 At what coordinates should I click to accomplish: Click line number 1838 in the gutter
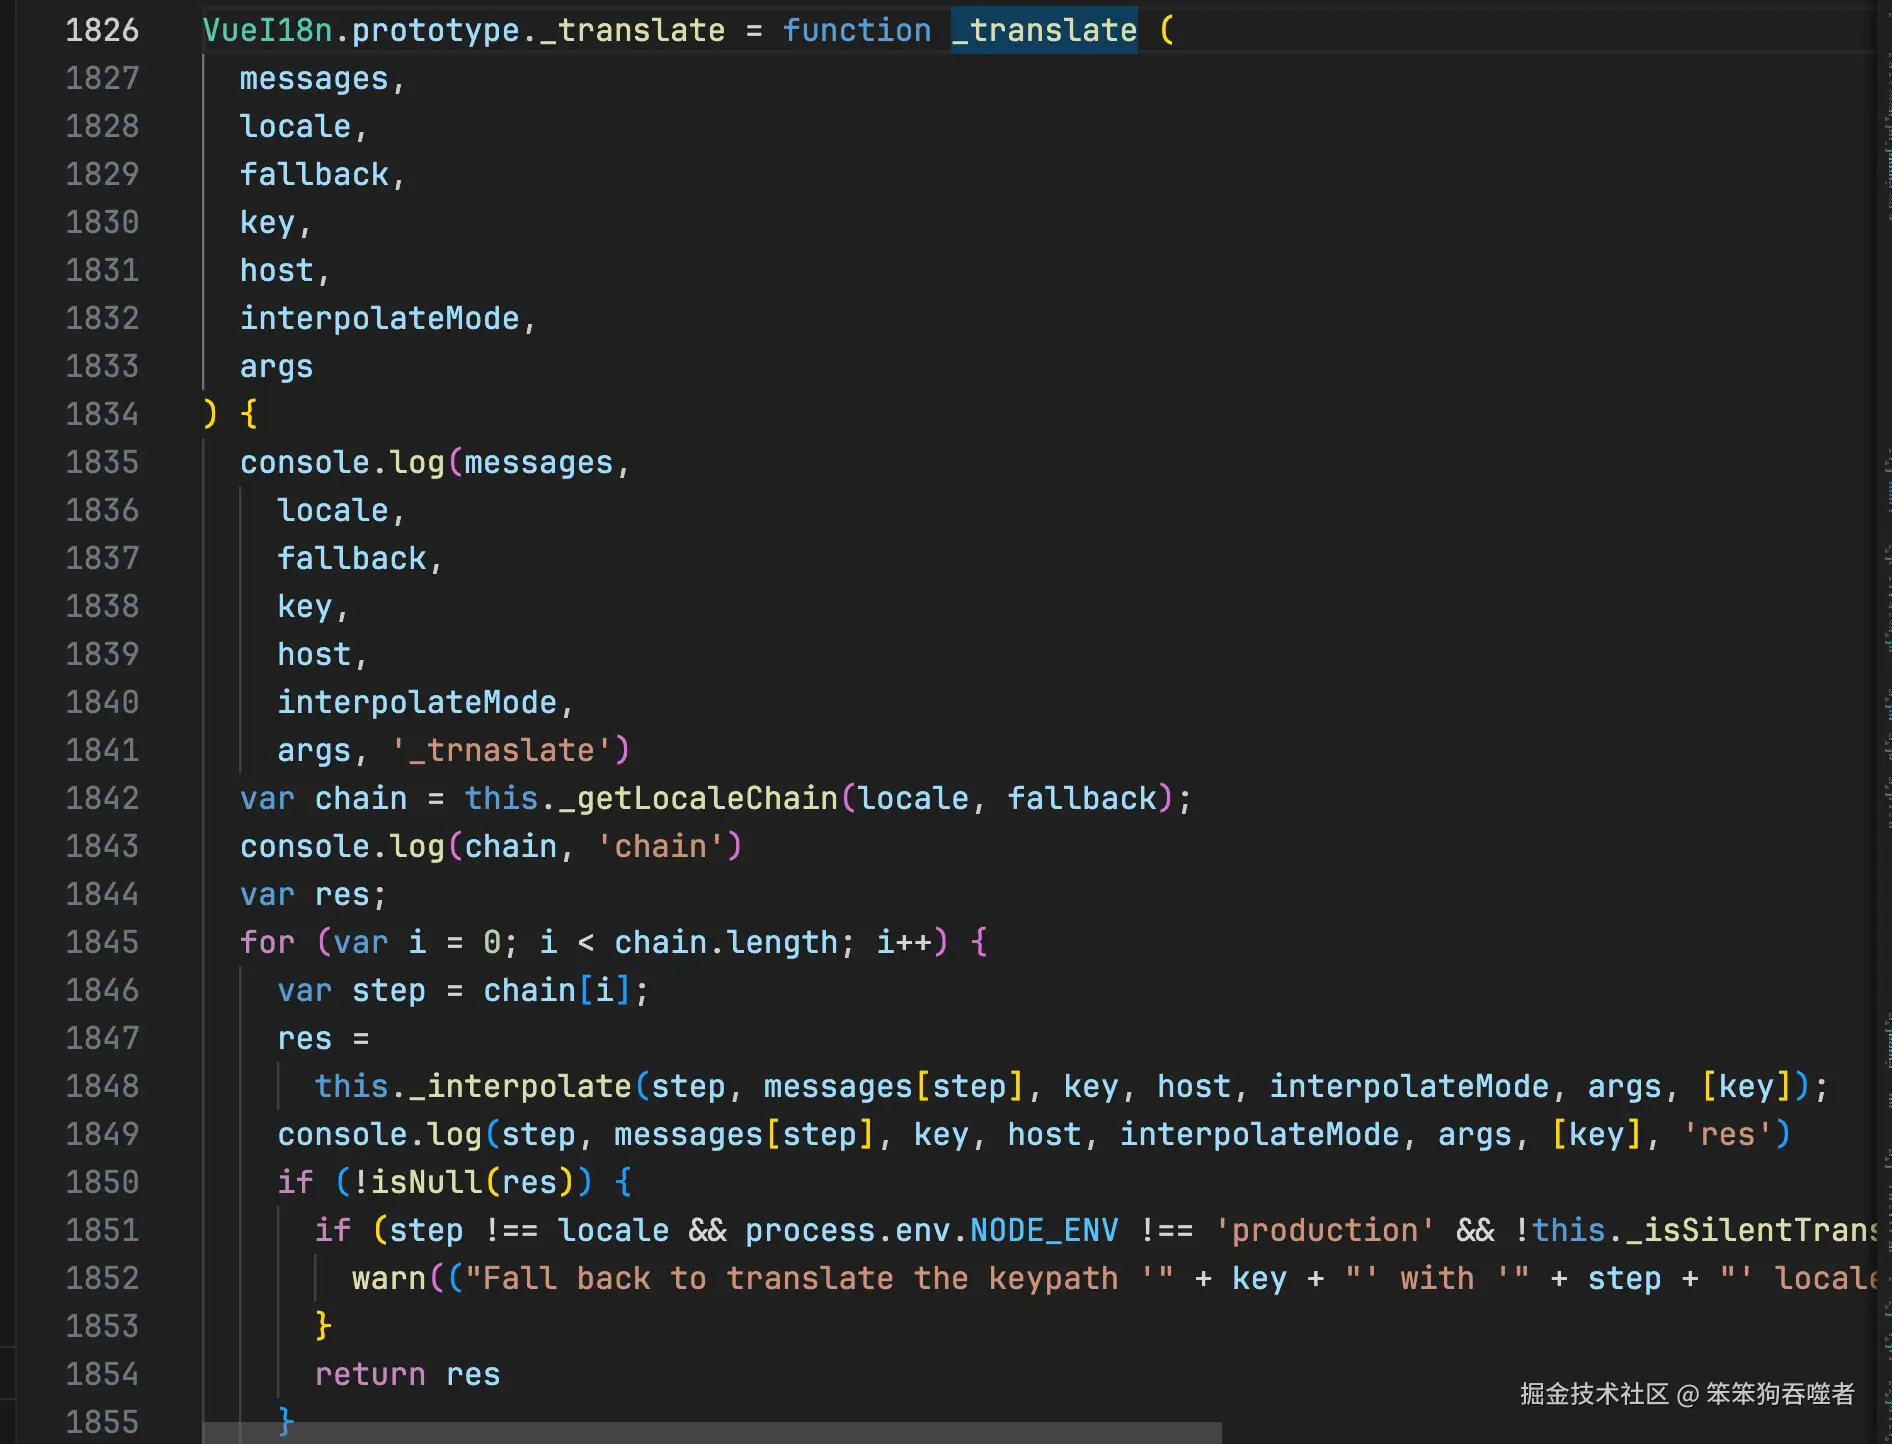[x=102, y=606]
